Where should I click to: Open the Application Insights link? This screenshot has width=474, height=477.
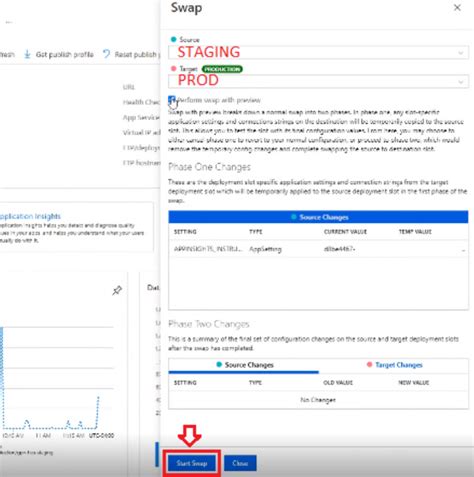click(30, 216)
